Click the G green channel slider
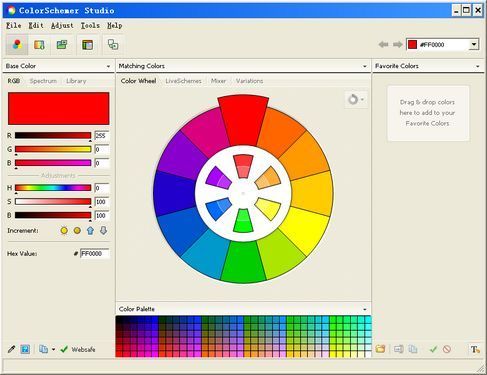The width and height of the screenshot is (487, 375). tap(53, 149)
